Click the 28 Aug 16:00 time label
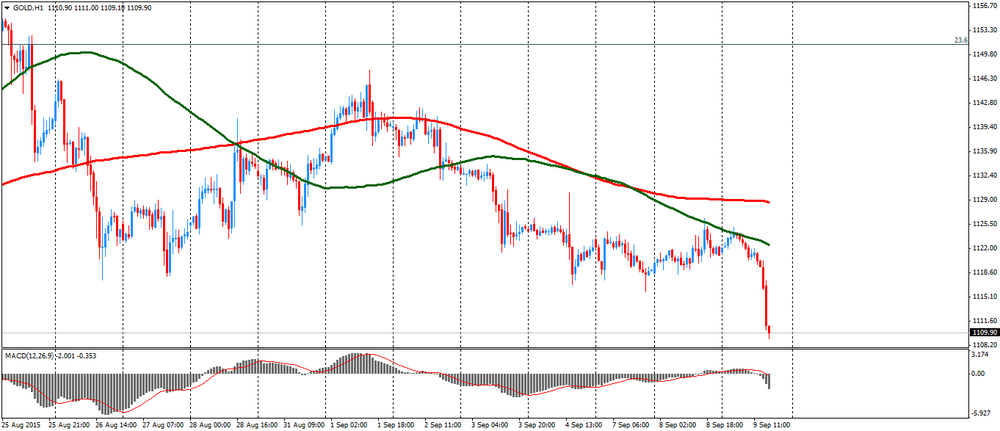Screen dimensions: 1000x431 258,423
